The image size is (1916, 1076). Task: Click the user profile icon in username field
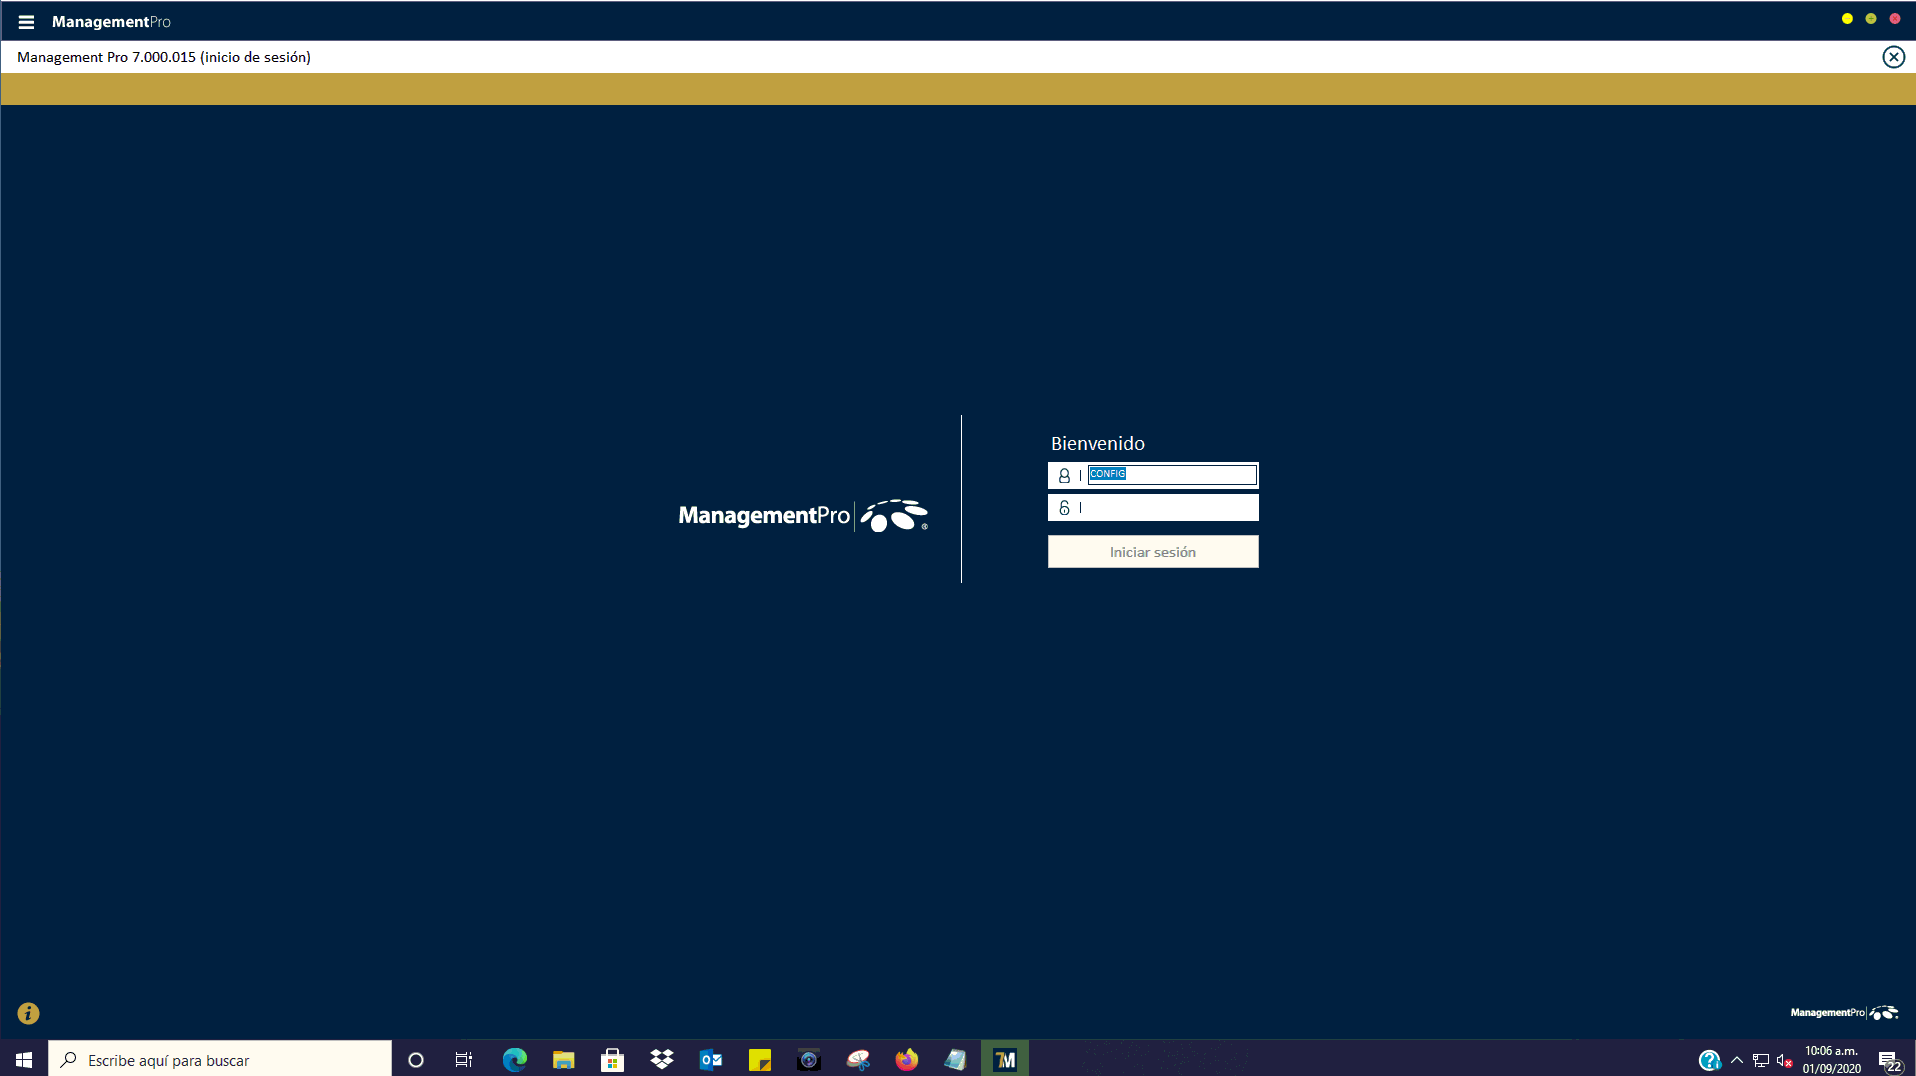pyautogui.click(x=1064, y=476)
